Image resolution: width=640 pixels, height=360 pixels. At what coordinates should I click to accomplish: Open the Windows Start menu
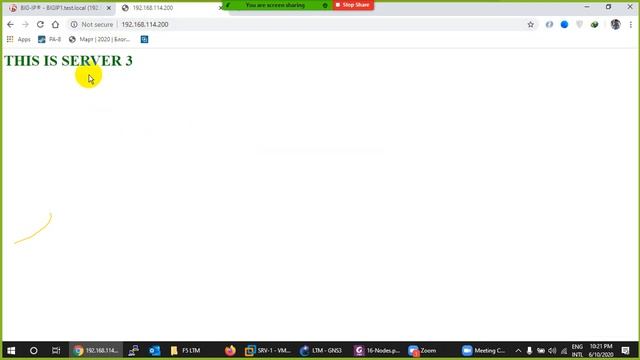(11, 350)
